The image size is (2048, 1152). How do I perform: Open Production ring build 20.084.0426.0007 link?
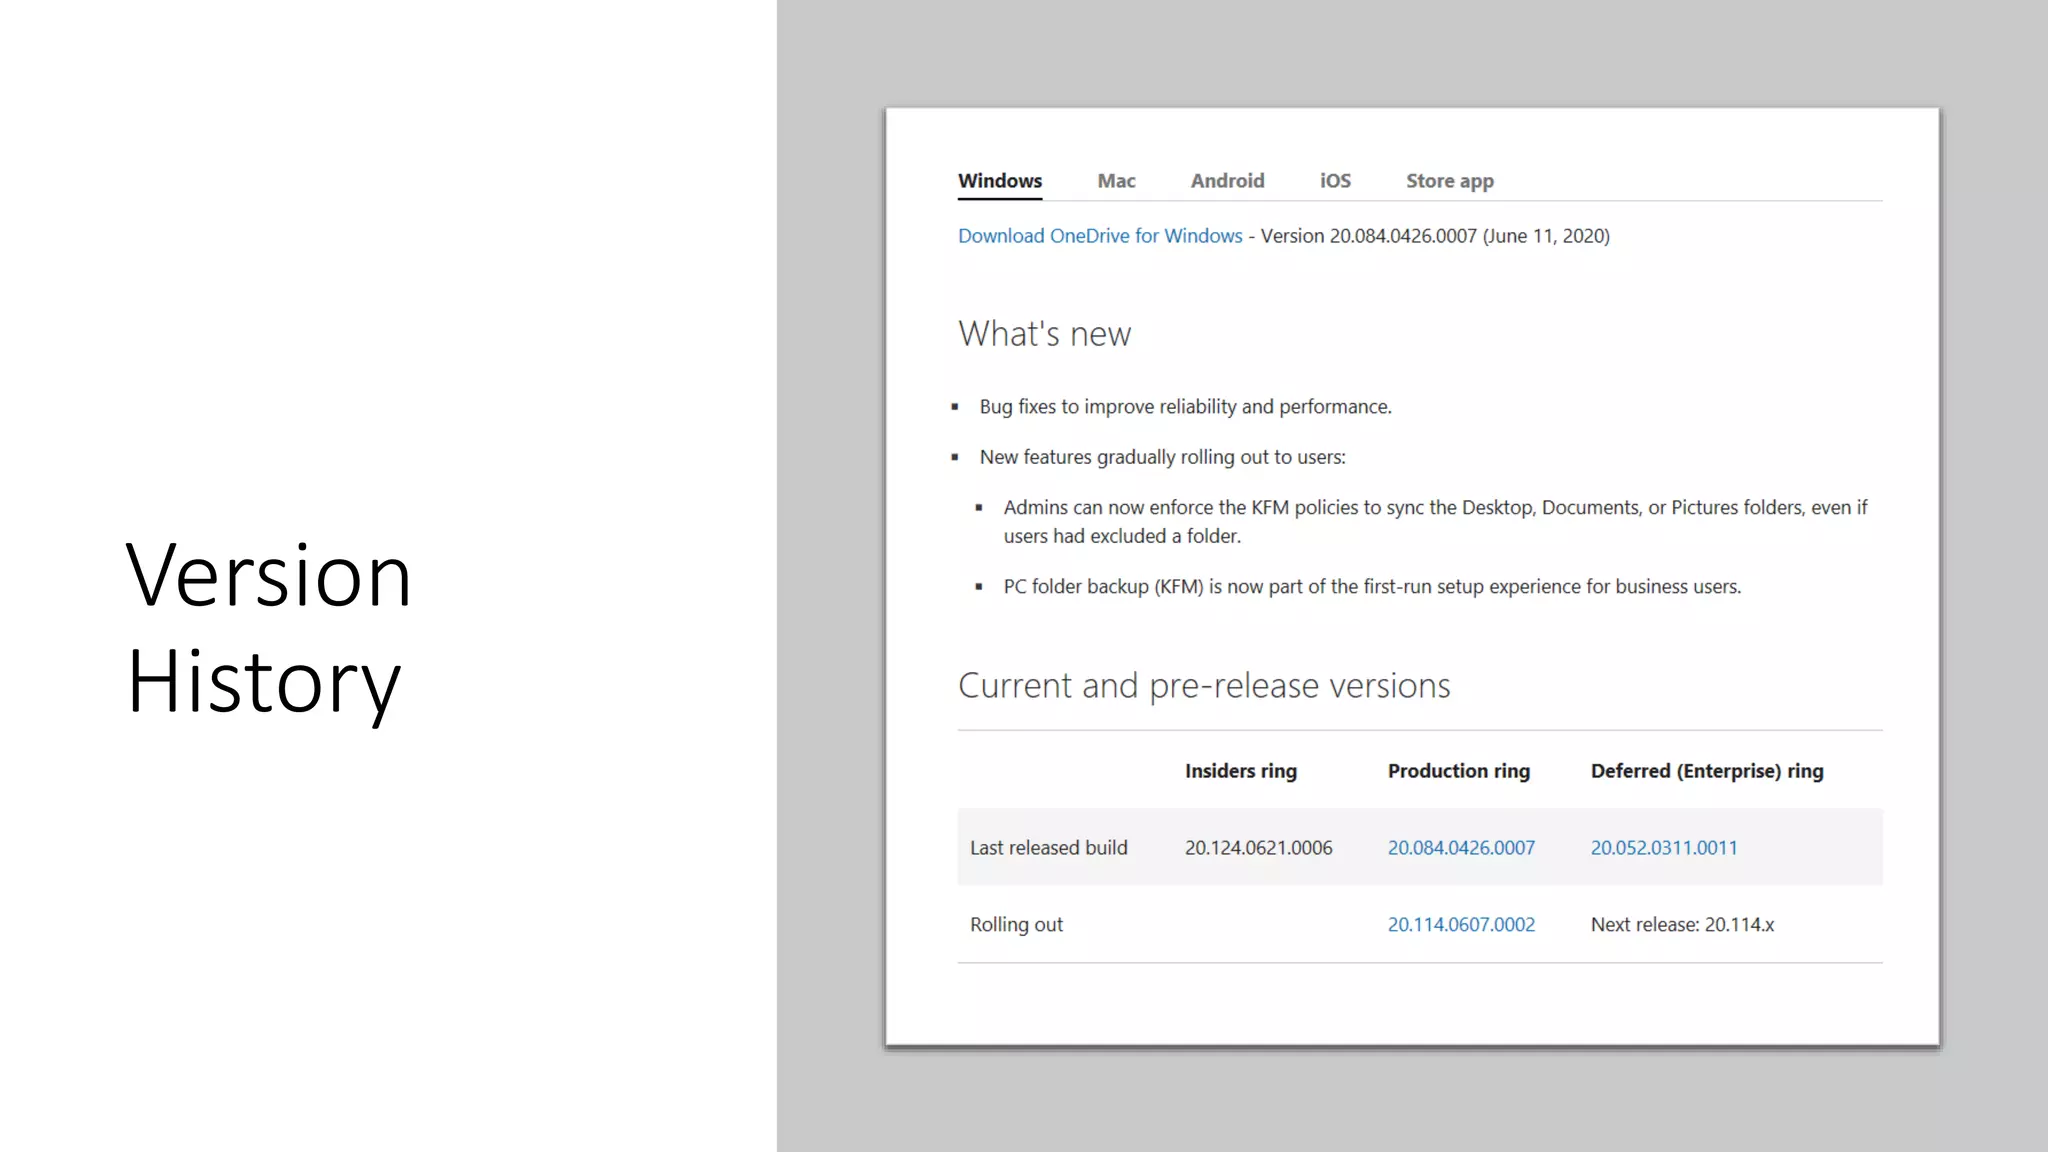[x=1461, y=848]
